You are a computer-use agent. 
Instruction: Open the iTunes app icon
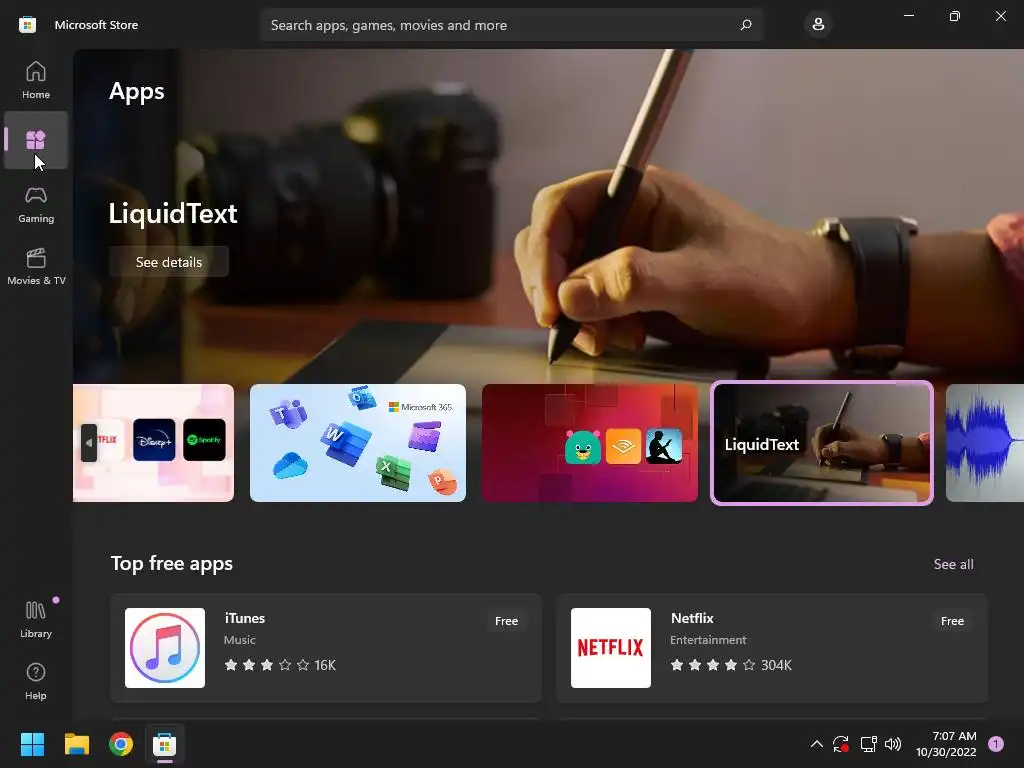(x=165, y=648)
